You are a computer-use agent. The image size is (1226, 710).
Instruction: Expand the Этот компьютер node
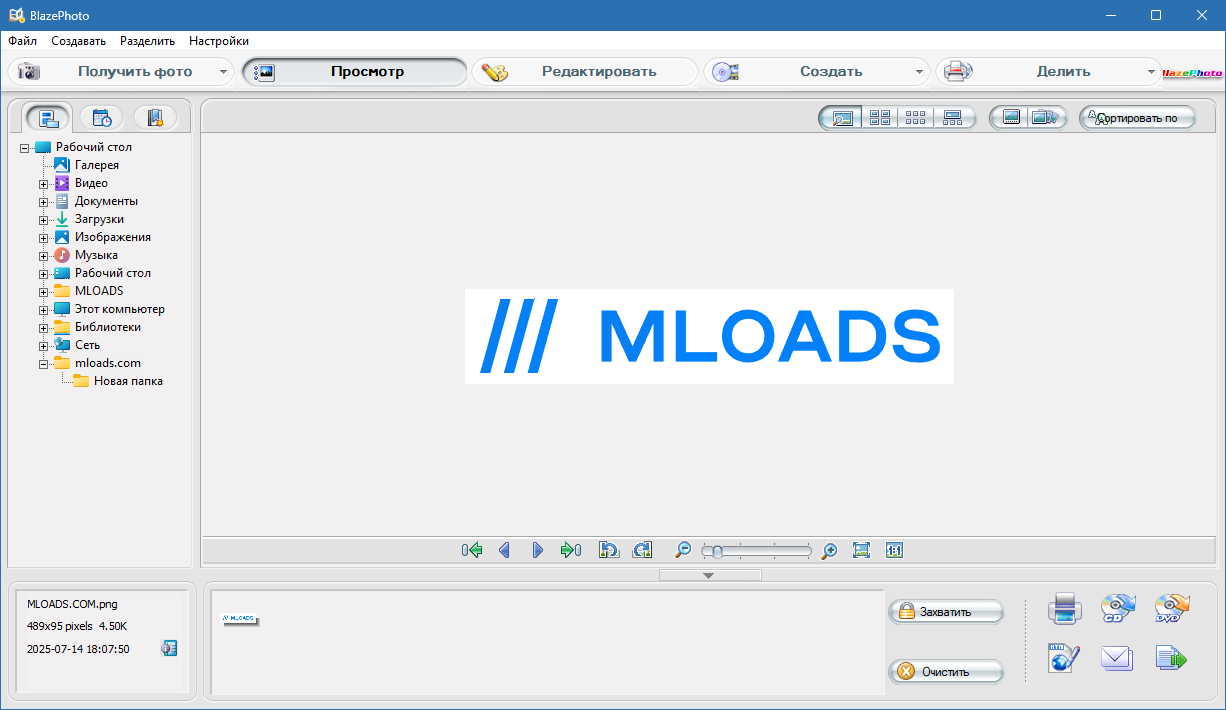point(44,309)
